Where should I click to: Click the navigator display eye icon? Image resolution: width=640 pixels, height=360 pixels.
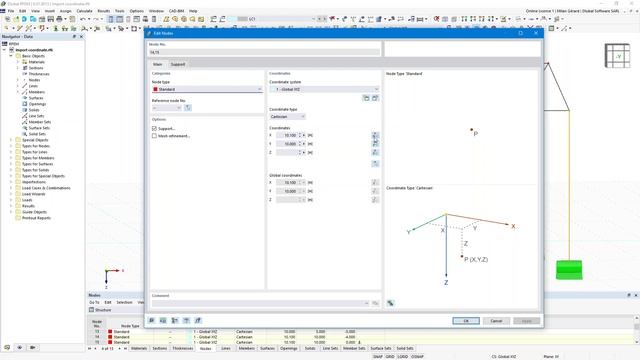[20, 347]
